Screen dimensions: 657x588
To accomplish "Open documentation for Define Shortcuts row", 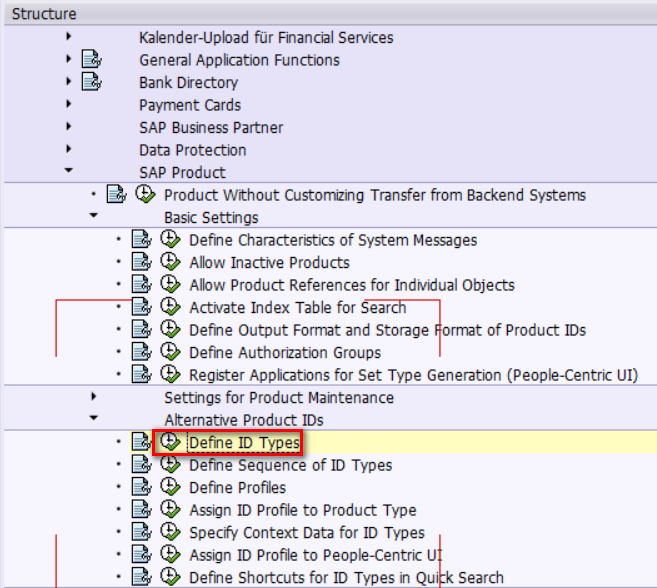I will [142, 577].
